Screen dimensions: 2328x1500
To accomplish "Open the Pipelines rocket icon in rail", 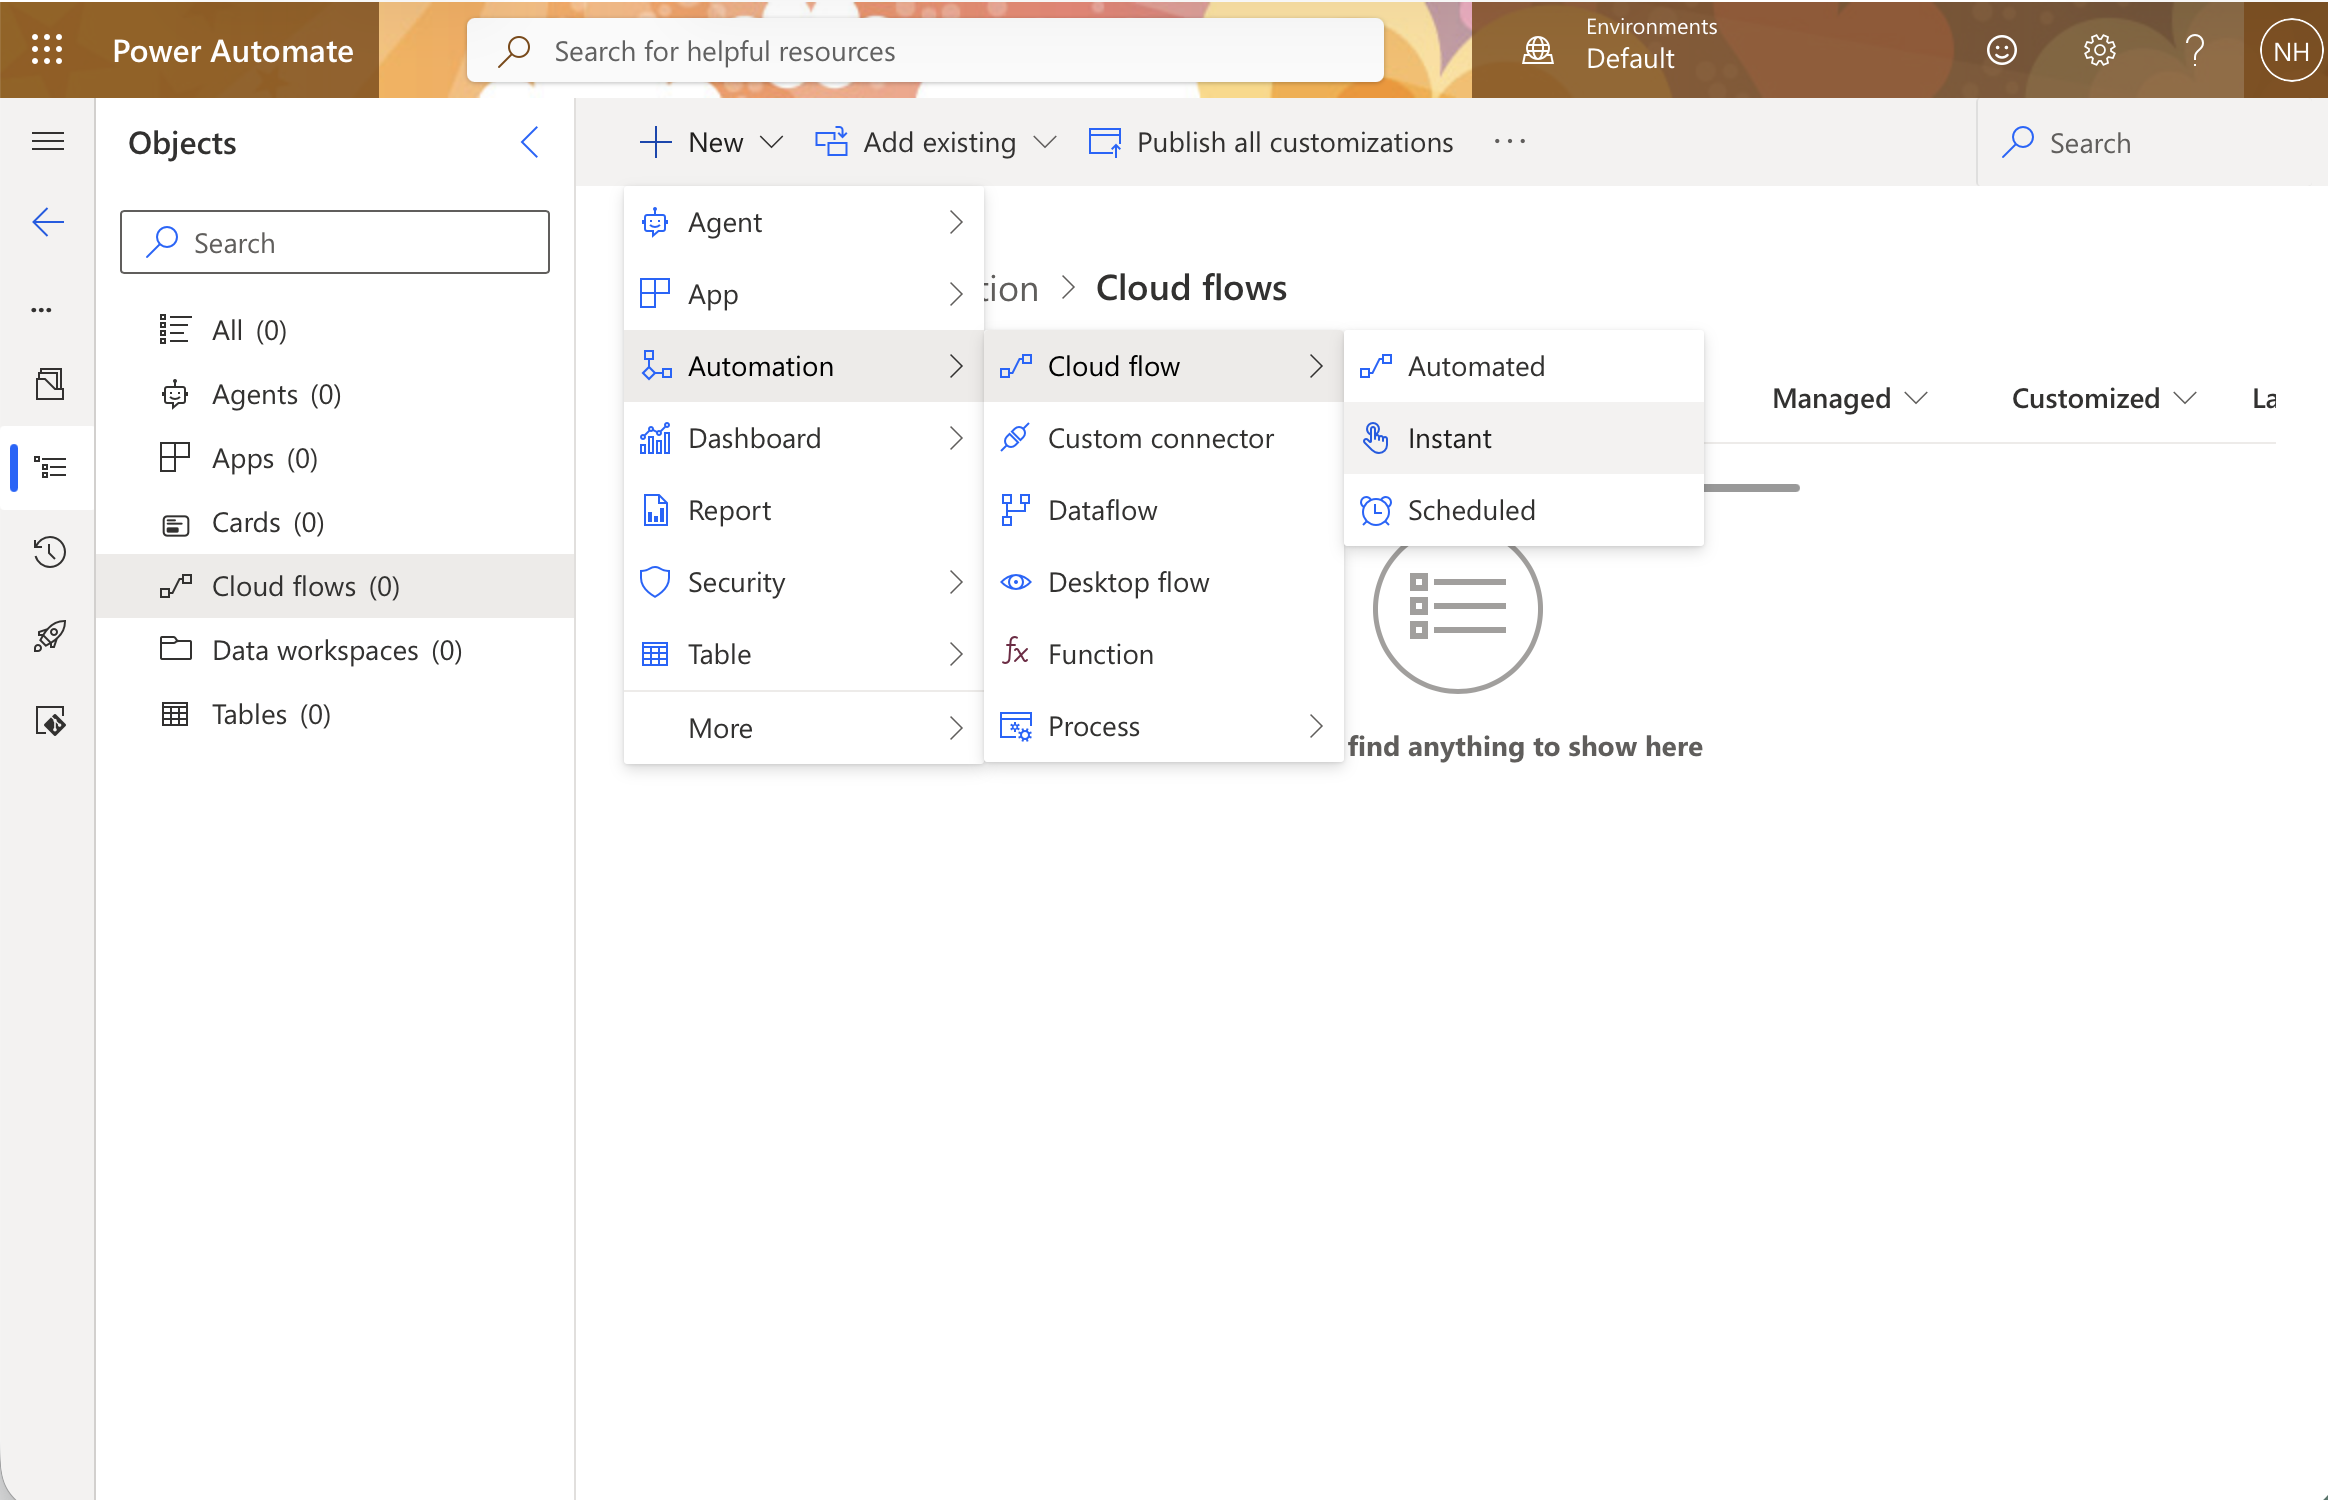I will click(x=50, y=636).
